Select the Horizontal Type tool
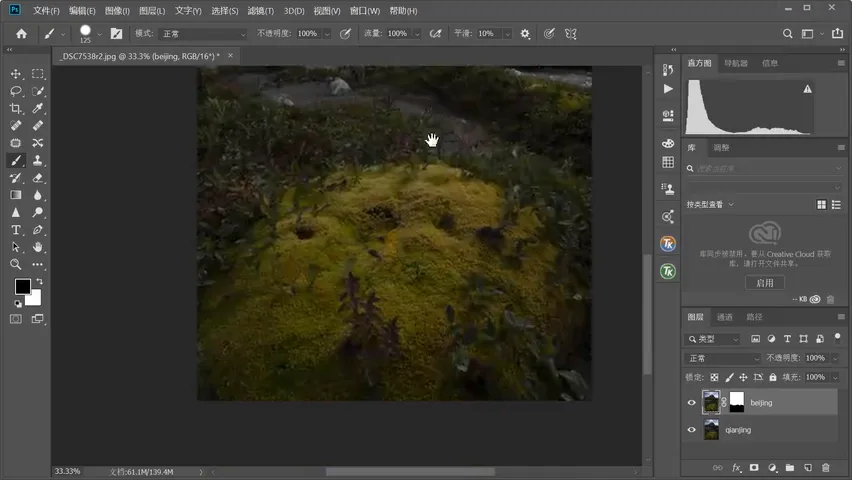The width and height of the screenshot is (852, 480). coord(16,230)
